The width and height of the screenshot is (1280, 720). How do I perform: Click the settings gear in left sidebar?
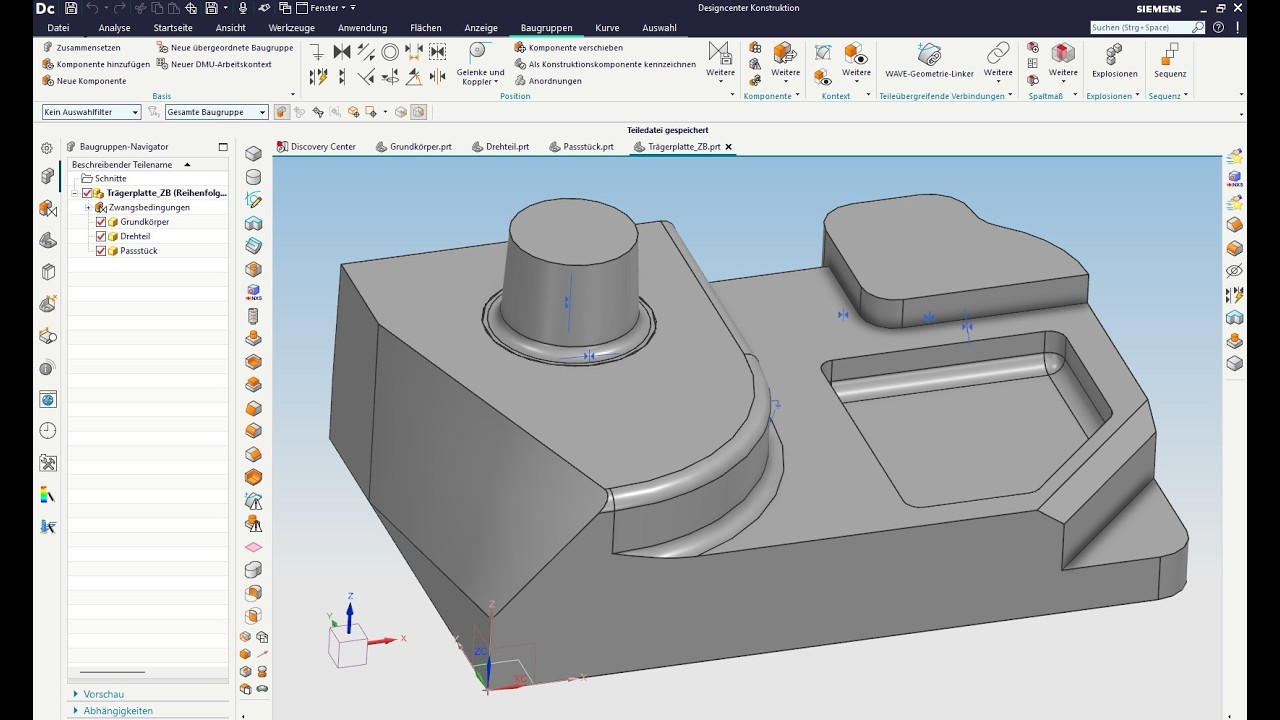(x=47, y=147)
